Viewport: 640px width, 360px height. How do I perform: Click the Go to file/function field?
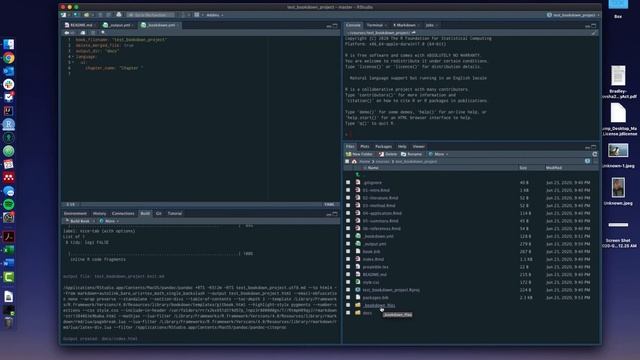tap(151, 15)
